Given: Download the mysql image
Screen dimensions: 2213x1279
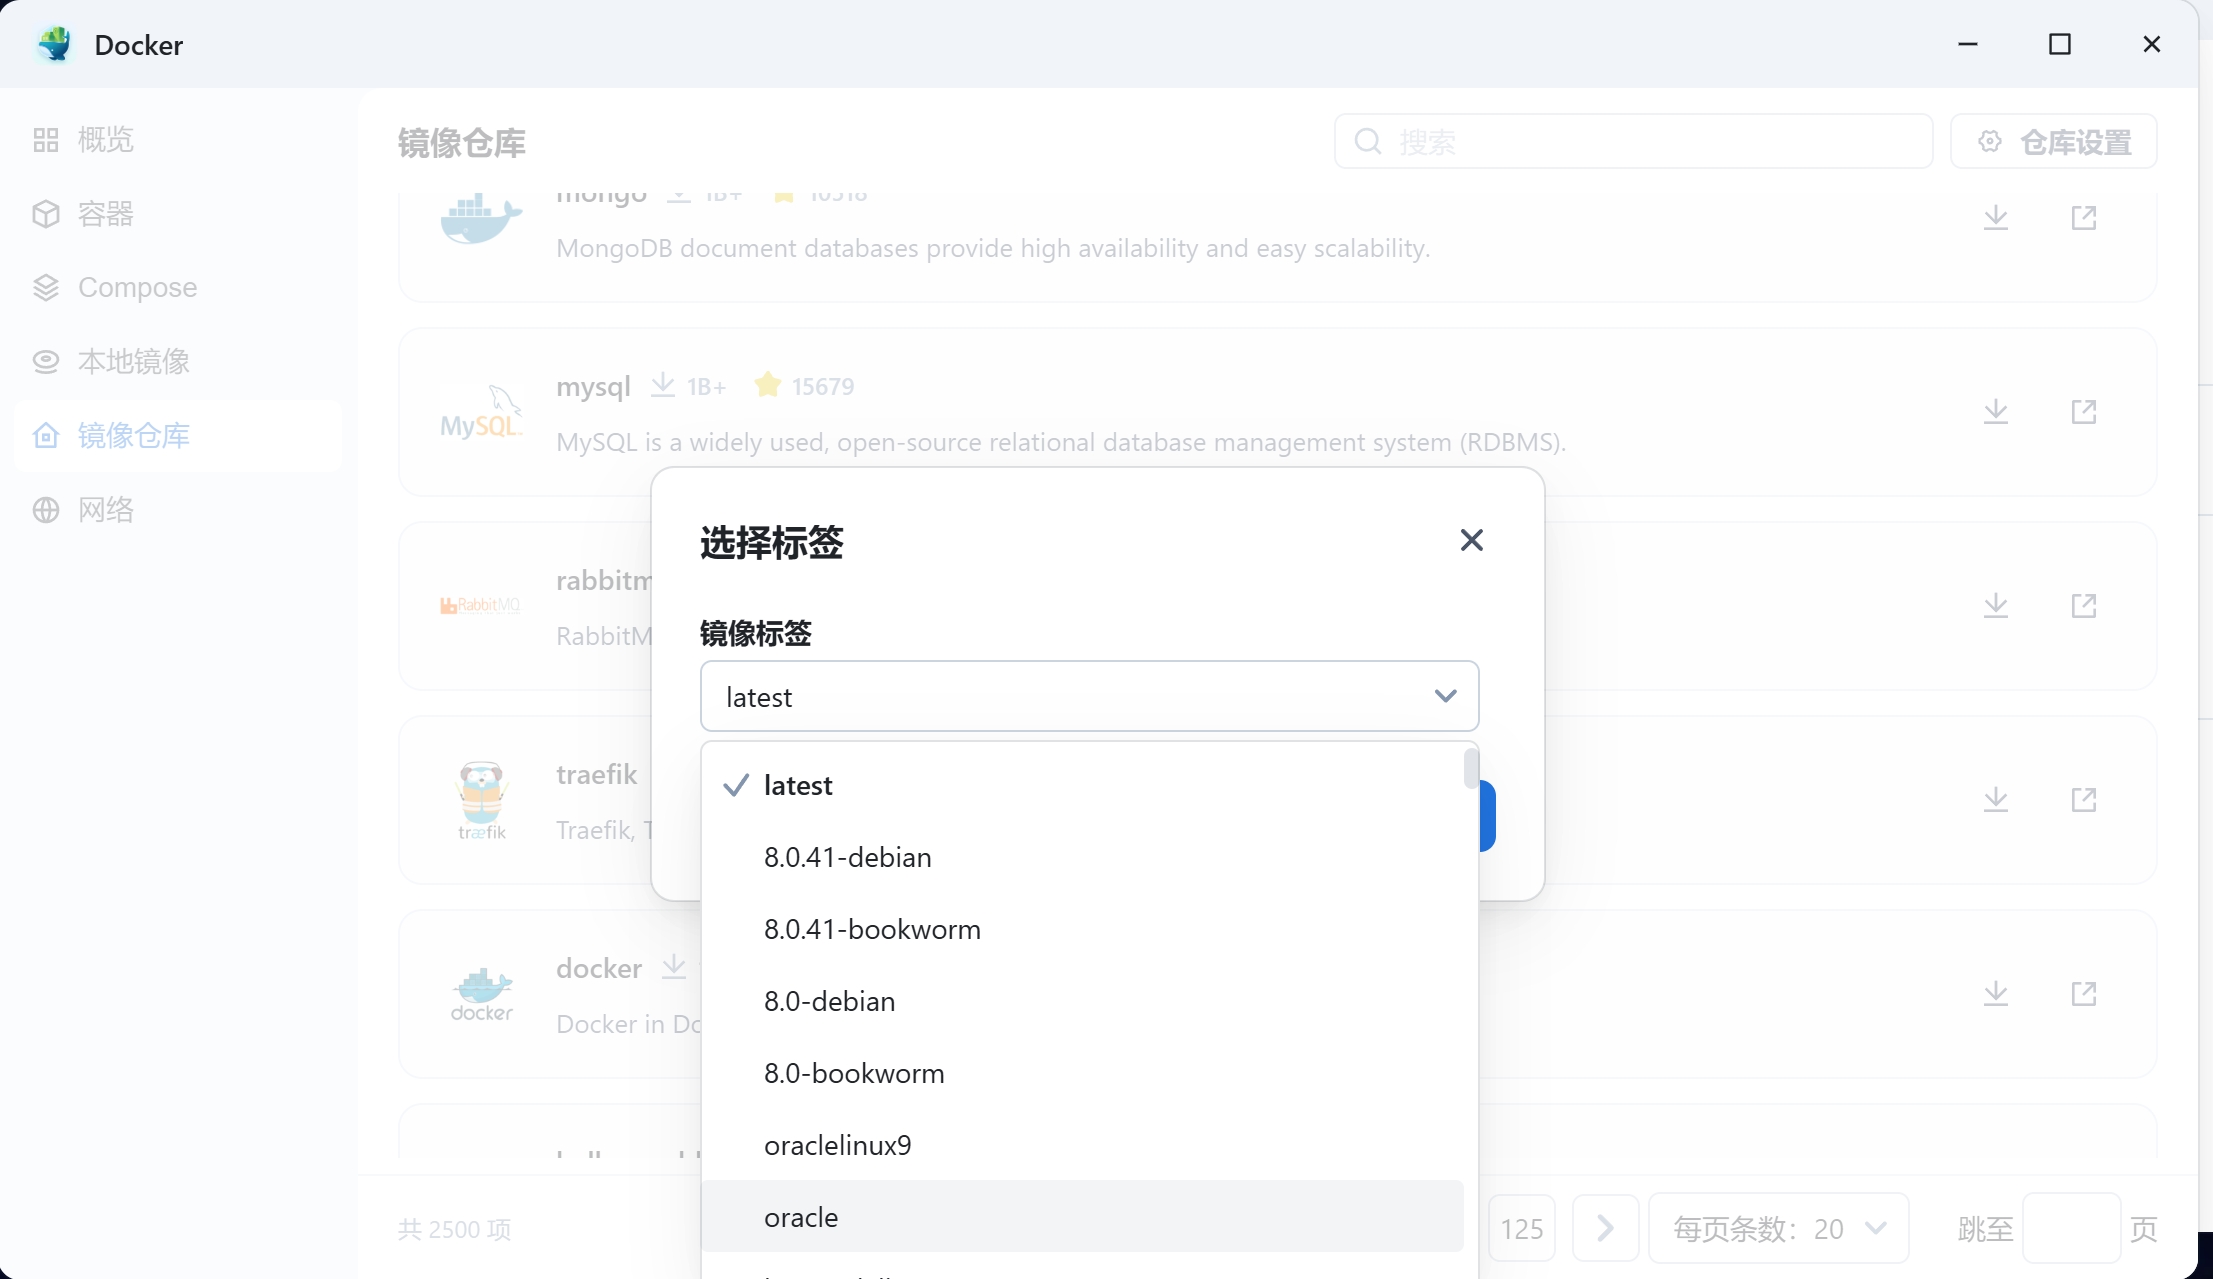Looking at the screenshot, I should click(x=1996, y=411).
